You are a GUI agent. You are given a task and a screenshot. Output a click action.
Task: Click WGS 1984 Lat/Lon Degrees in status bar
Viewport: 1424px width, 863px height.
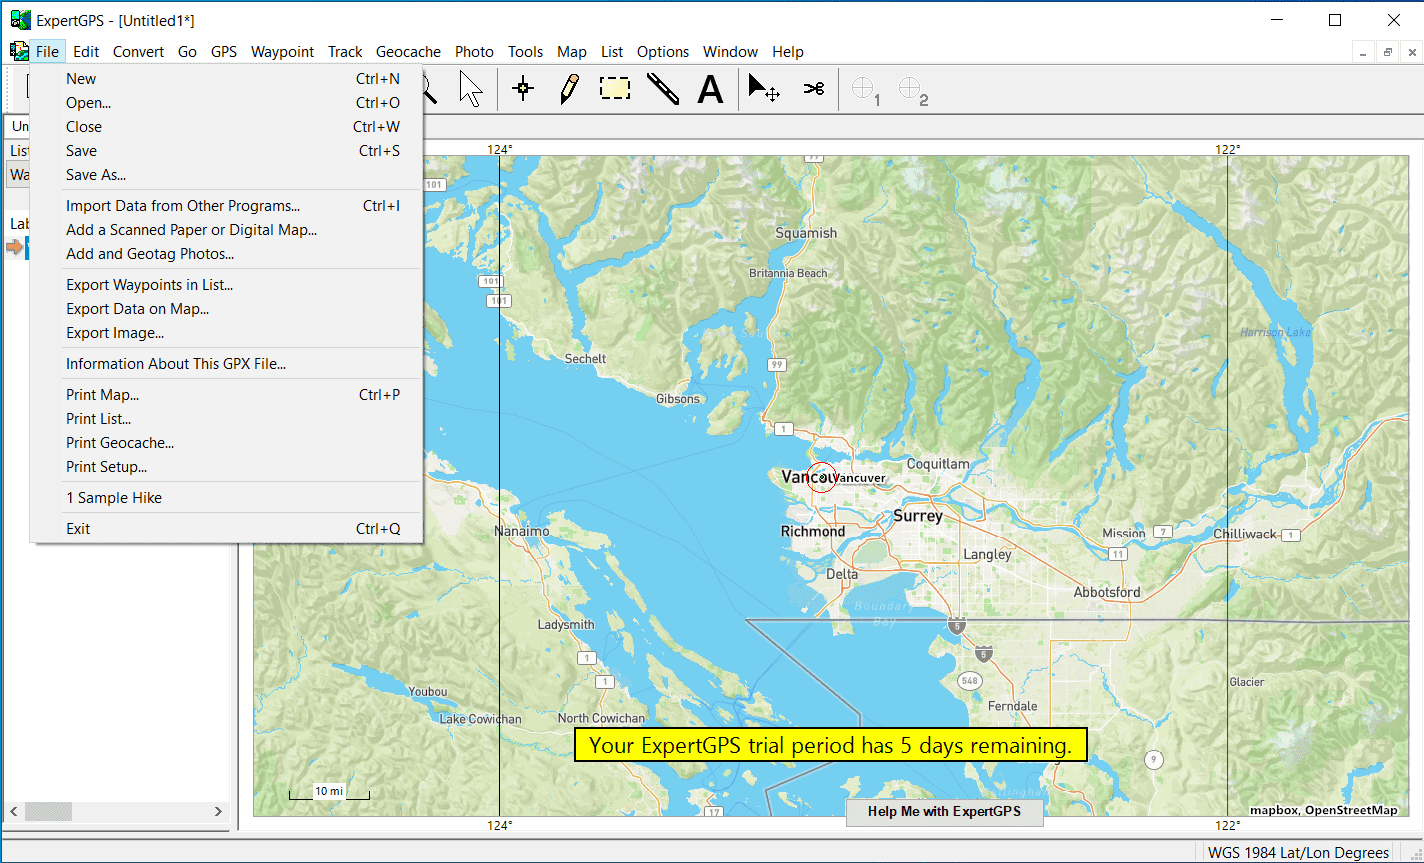tap(1298, 853)
